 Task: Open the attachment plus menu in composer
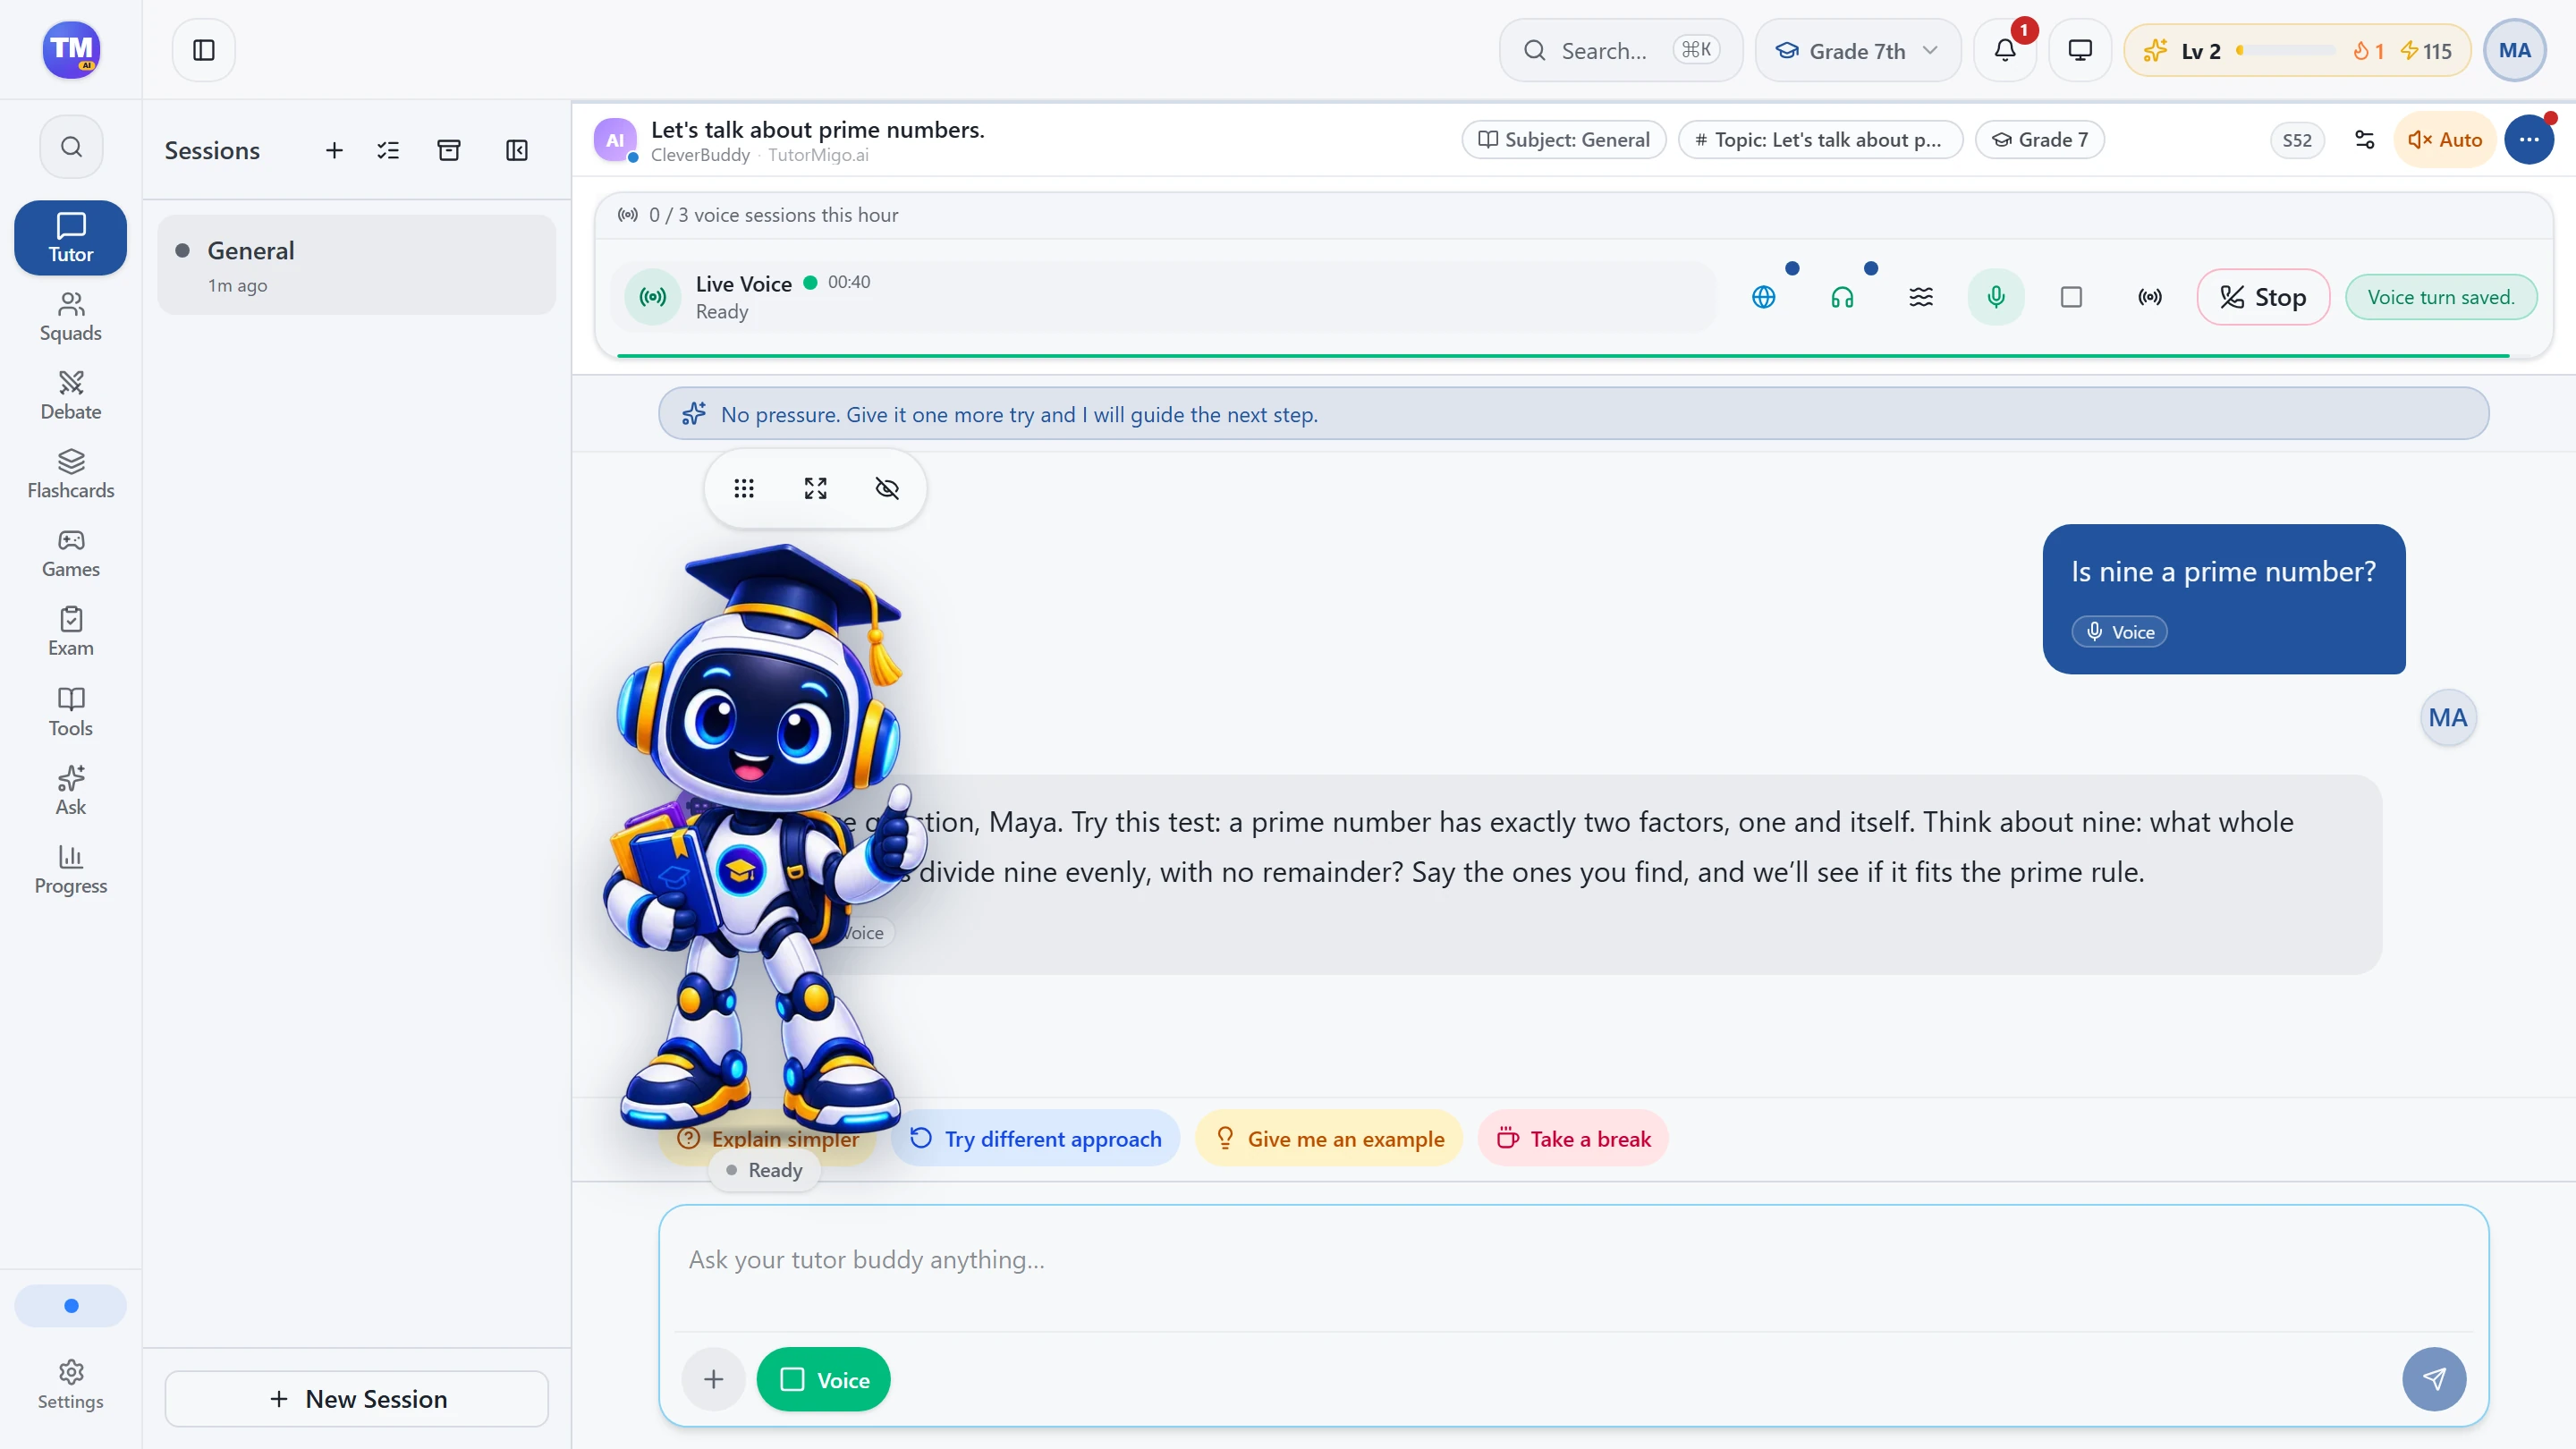tap(713, 1380)
